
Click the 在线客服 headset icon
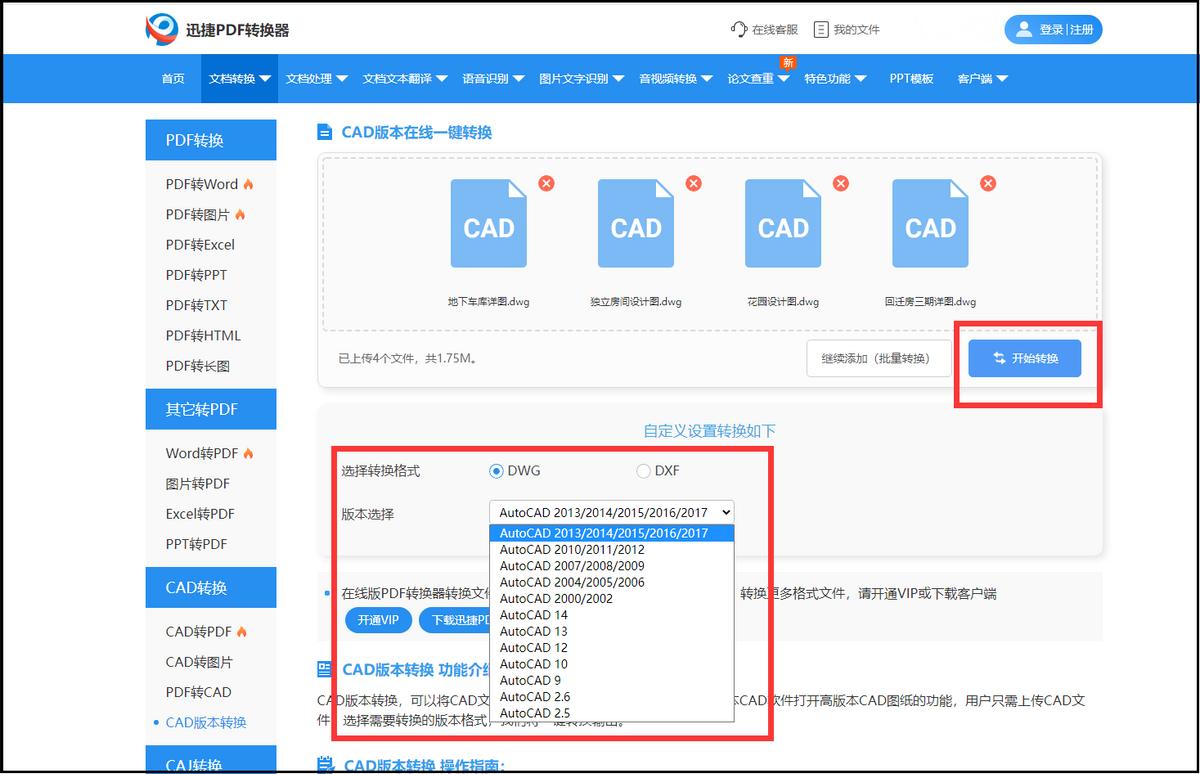click(x=739, y=28)
